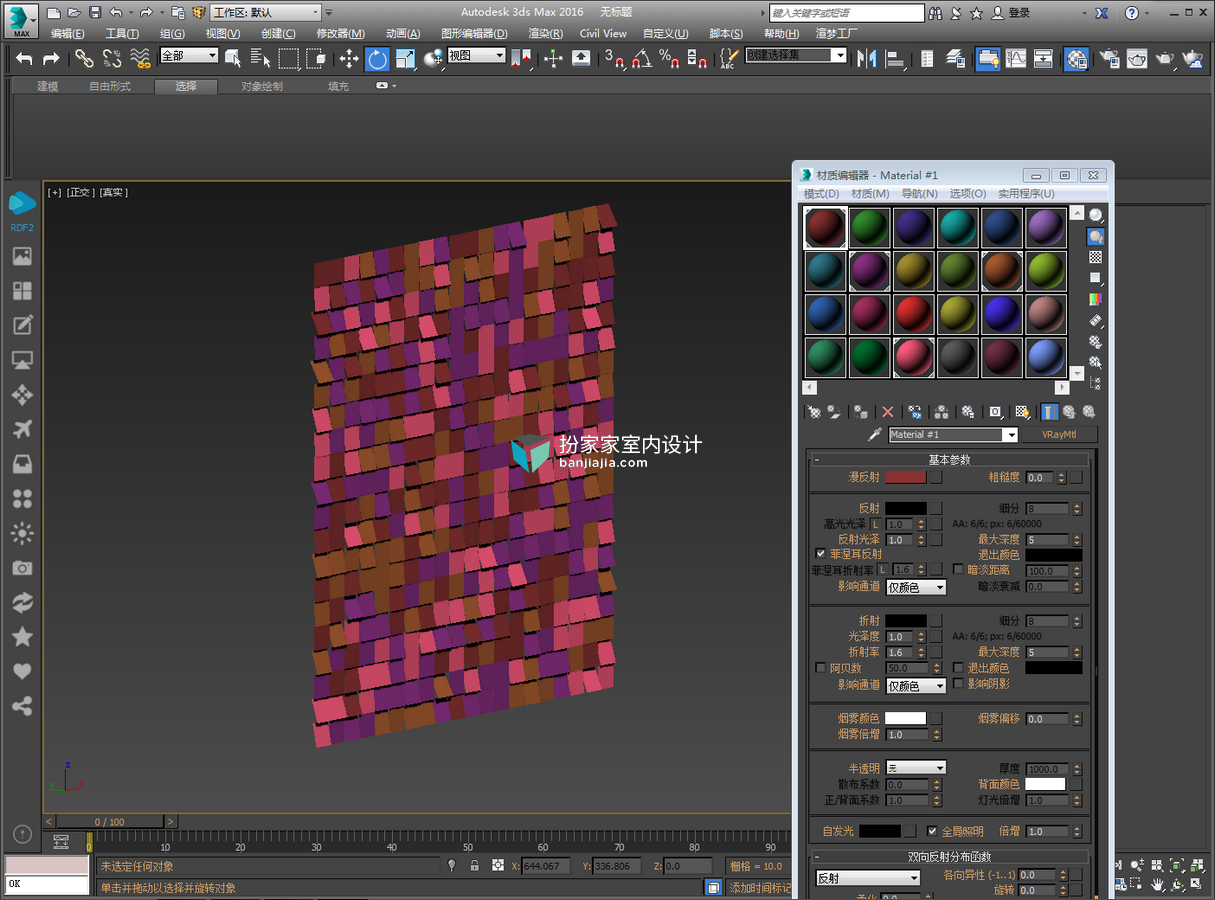Click the Undo arrow in main toolbar
The height and width of the screenshot is (900, 1215).
(24, 58)
